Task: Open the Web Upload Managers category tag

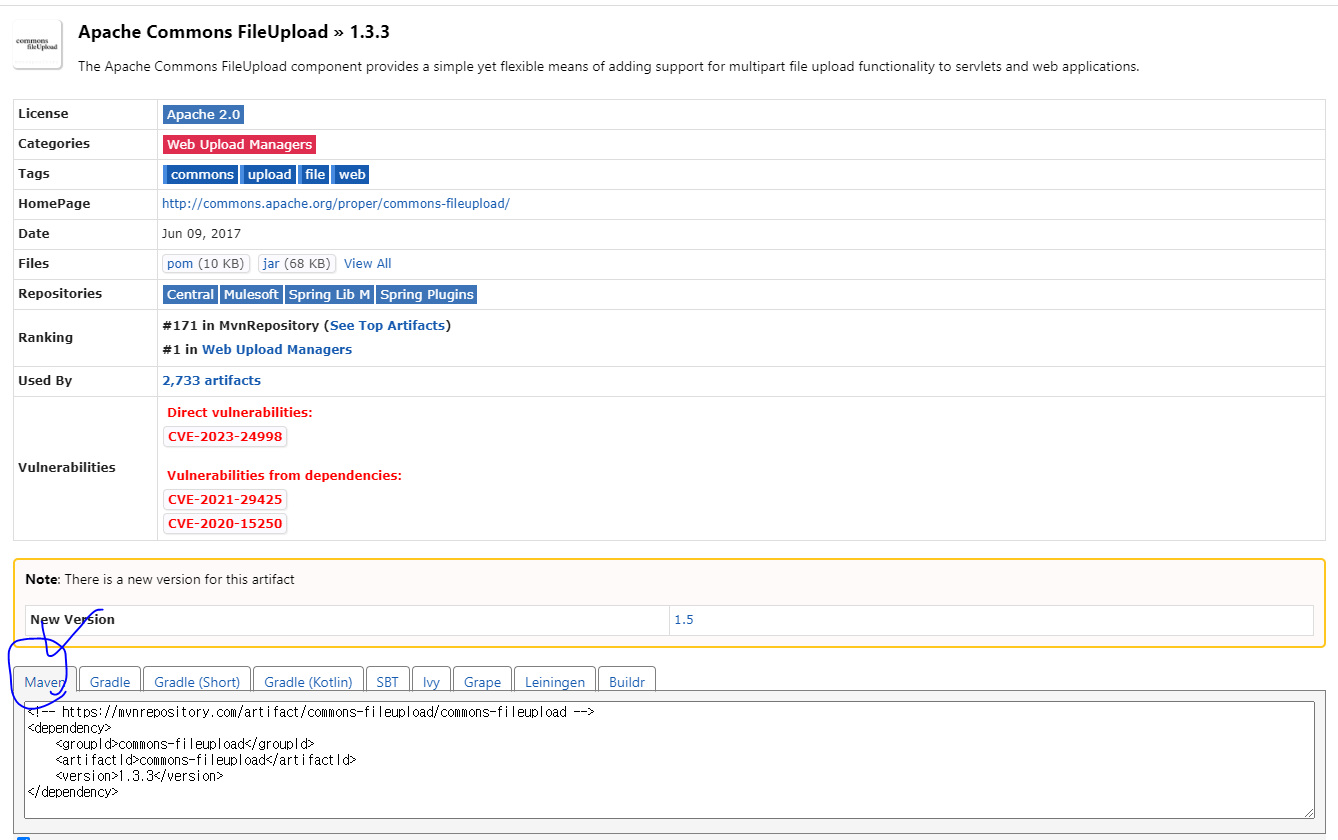Action: pyautogui.click(x=239, y=144)
